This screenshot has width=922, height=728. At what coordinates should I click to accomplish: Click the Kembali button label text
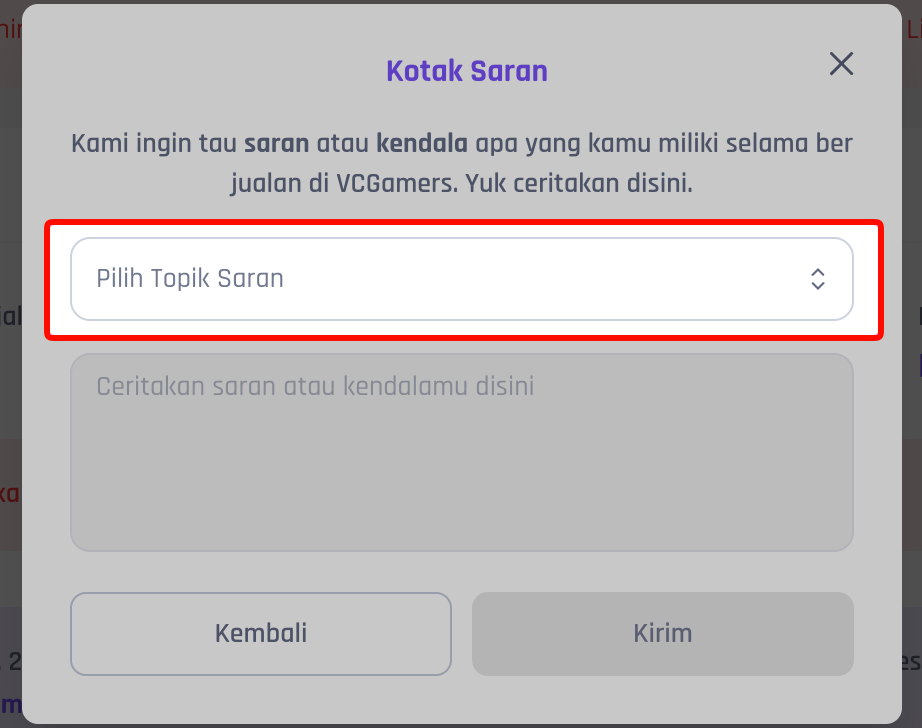point(261,633)
